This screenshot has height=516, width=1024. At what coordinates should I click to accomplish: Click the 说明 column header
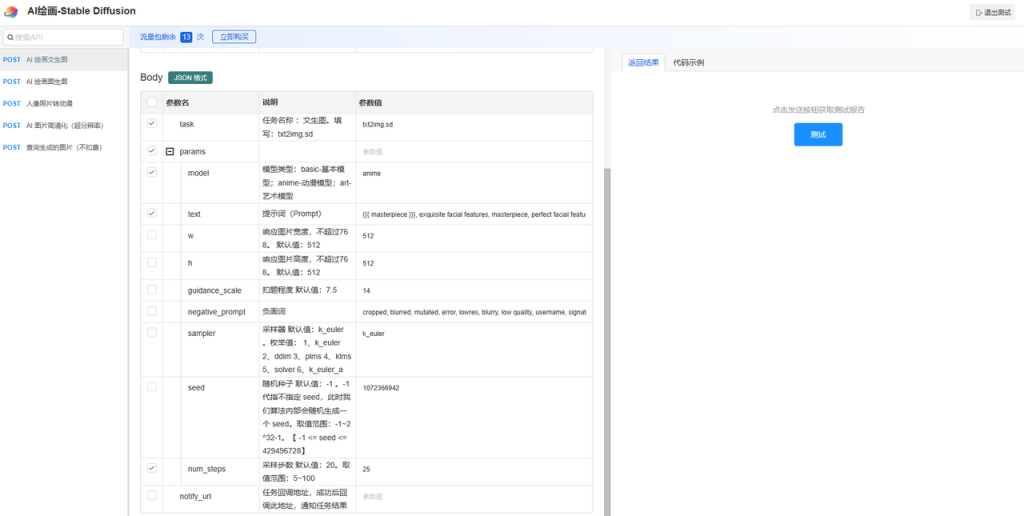coord(270,103)
